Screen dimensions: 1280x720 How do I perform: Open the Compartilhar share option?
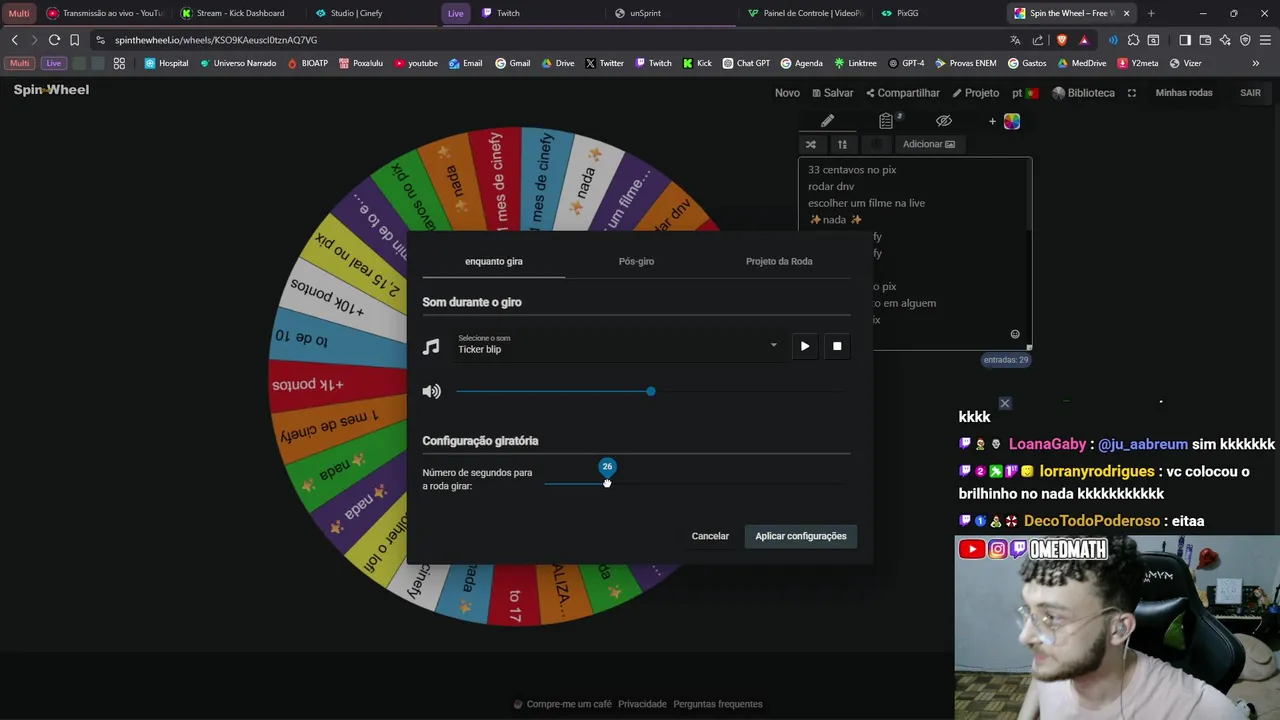(903, 93)
